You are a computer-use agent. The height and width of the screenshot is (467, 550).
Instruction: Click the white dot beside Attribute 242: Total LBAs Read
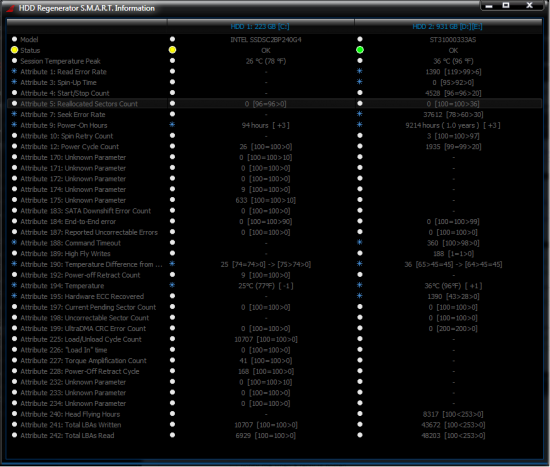pos(14,435)
